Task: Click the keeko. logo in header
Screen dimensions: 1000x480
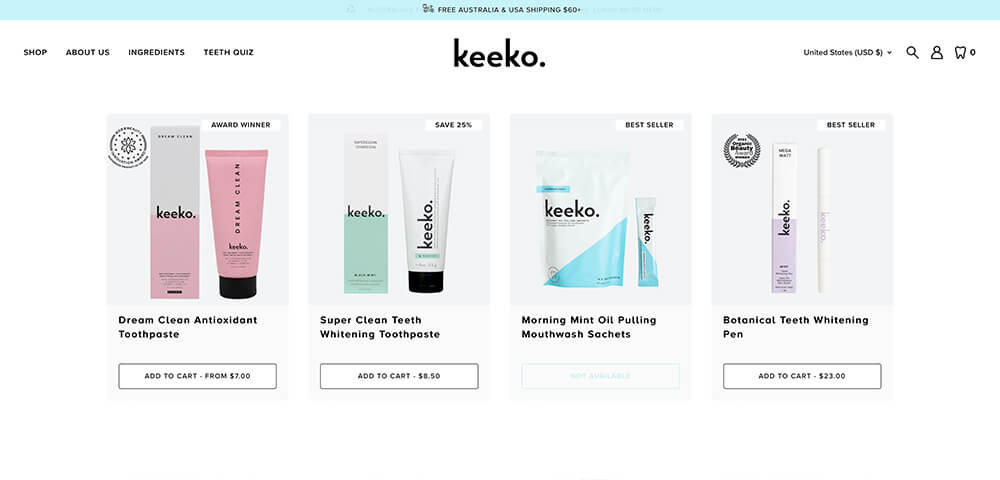Action: click(x=499, y=53)
